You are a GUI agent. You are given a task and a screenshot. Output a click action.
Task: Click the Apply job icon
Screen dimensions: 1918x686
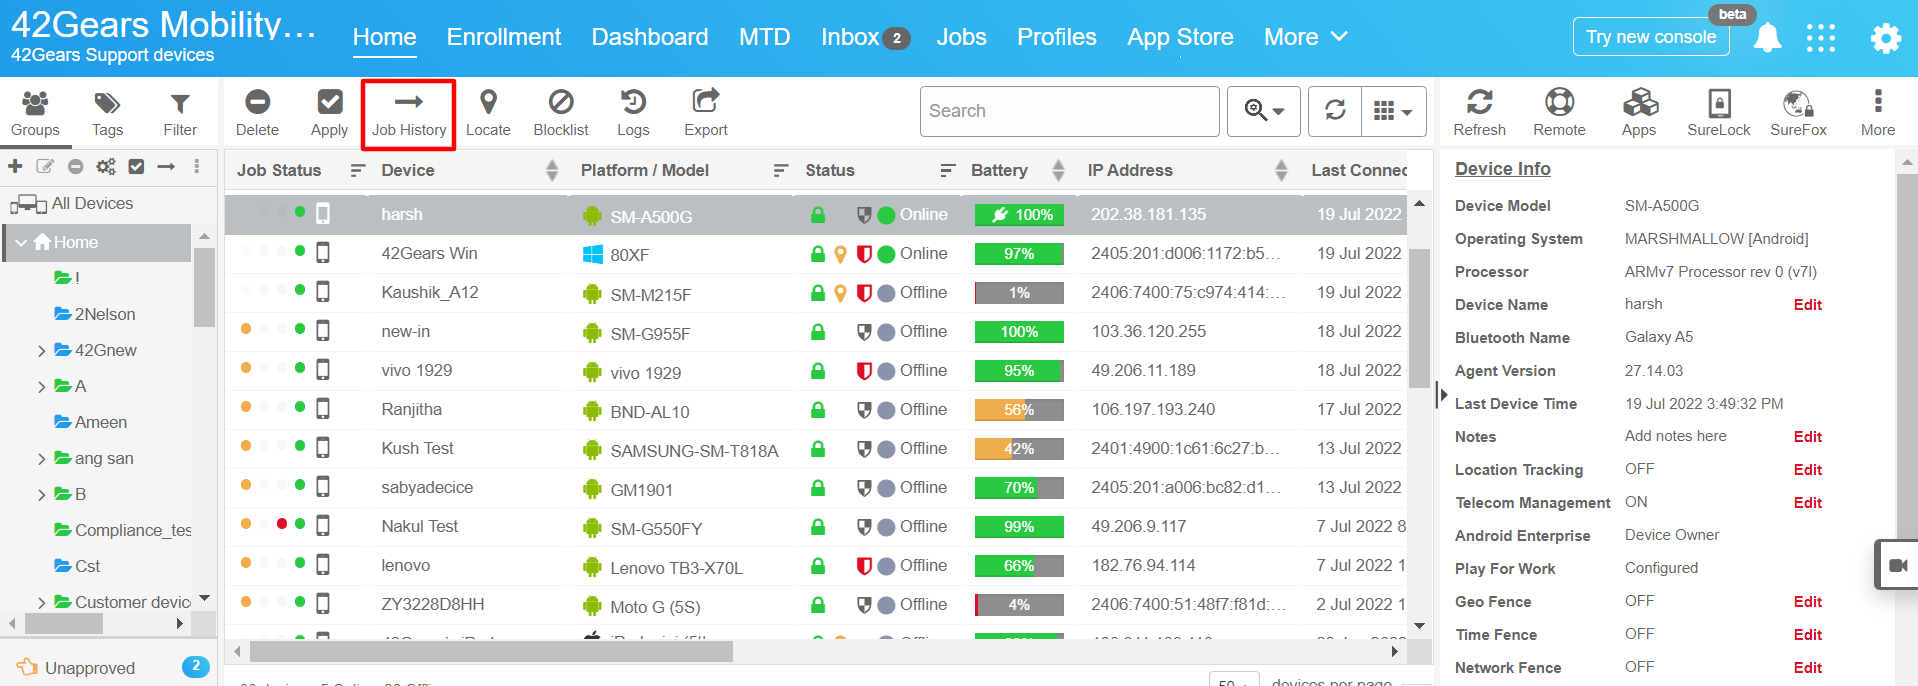tap(329, 113)
